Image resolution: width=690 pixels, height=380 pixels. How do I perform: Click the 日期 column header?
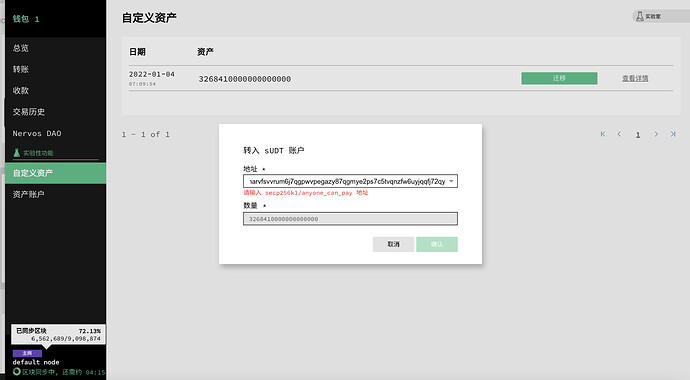(137, 52)
